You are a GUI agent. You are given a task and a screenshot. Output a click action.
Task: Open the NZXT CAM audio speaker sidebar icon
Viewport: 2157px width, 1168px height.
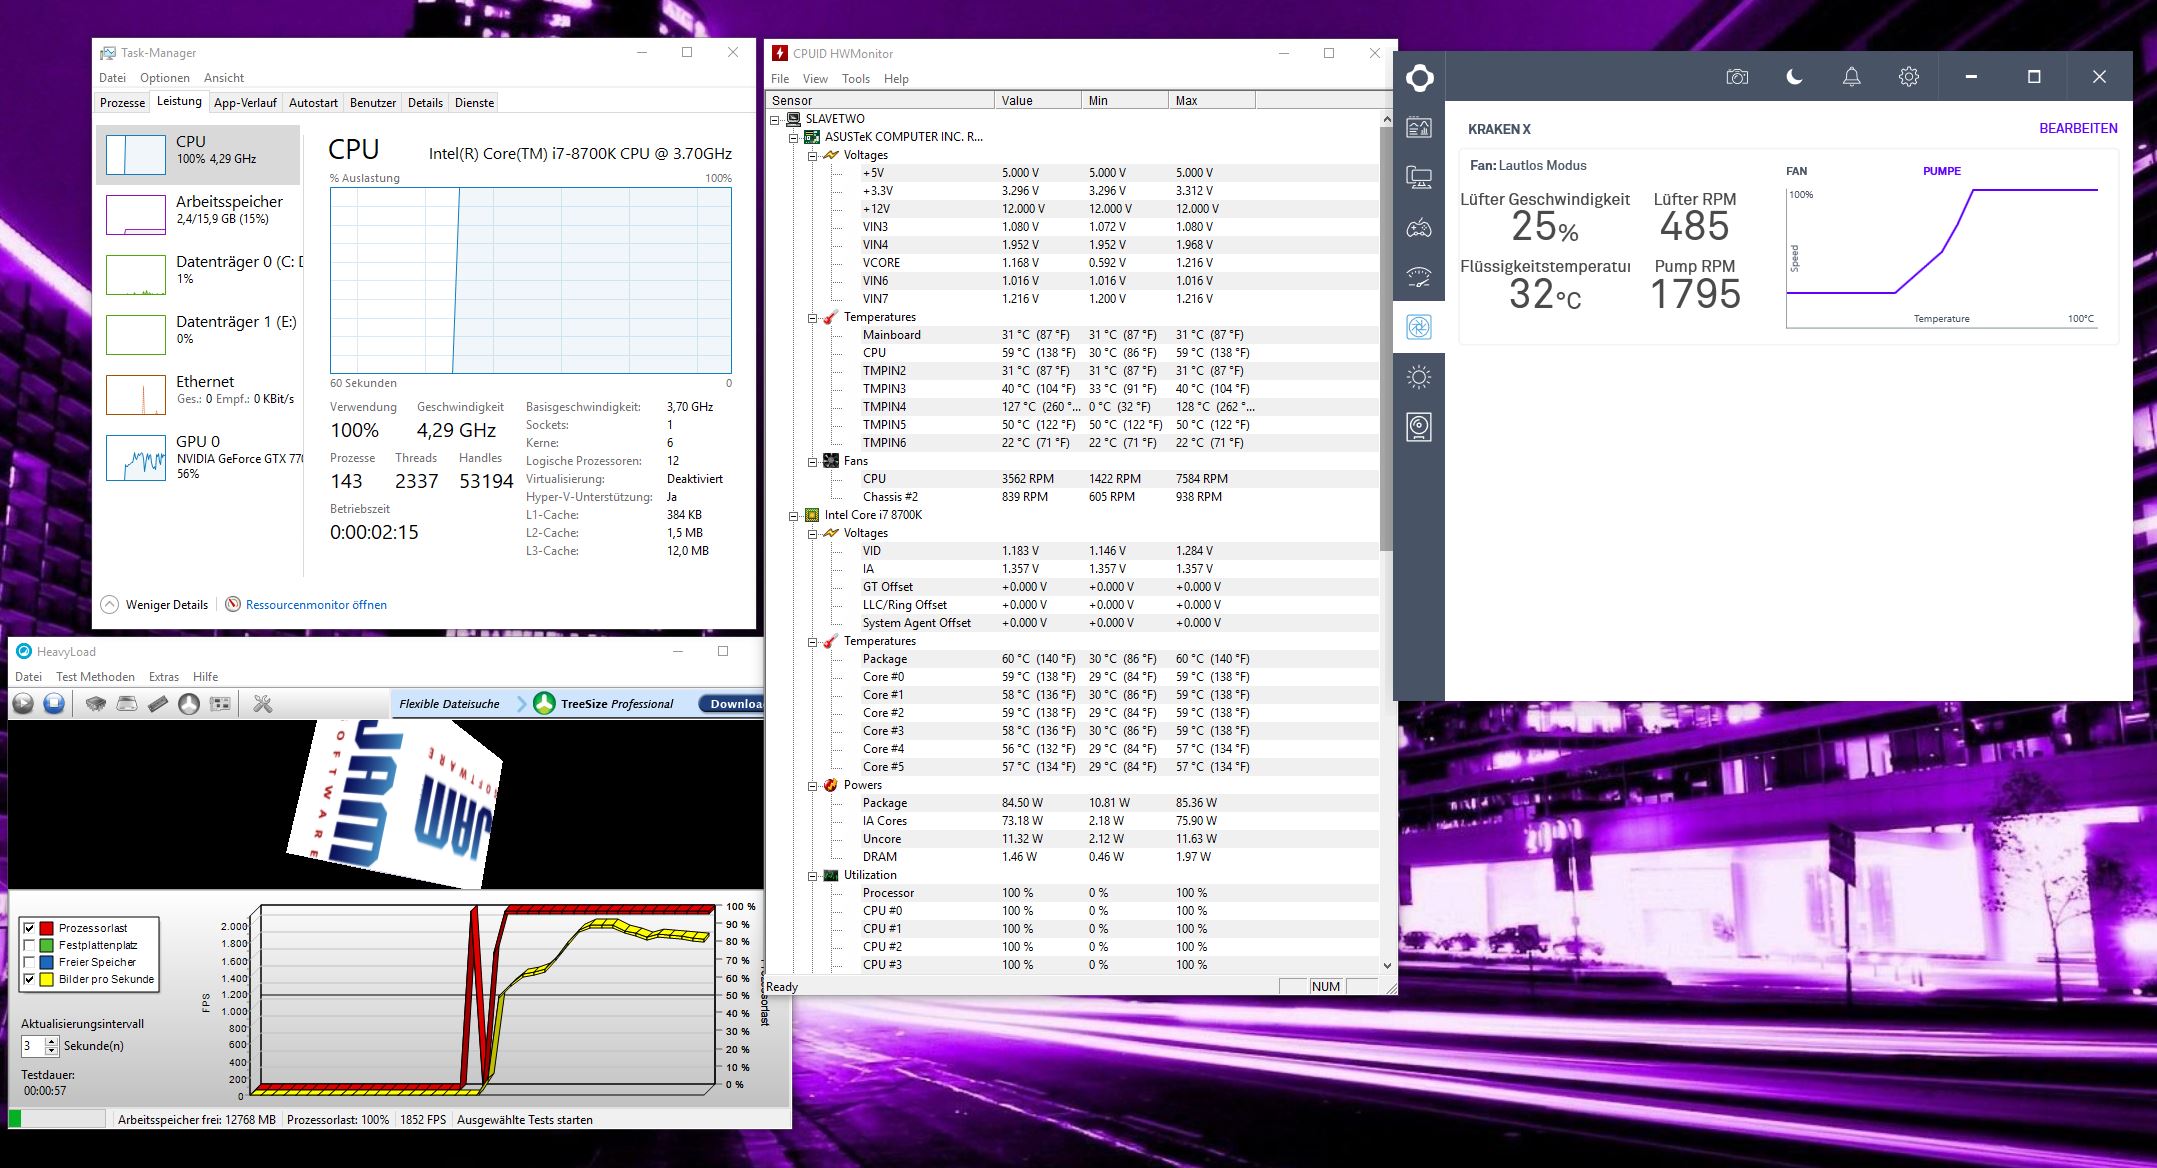point(1419,427)
